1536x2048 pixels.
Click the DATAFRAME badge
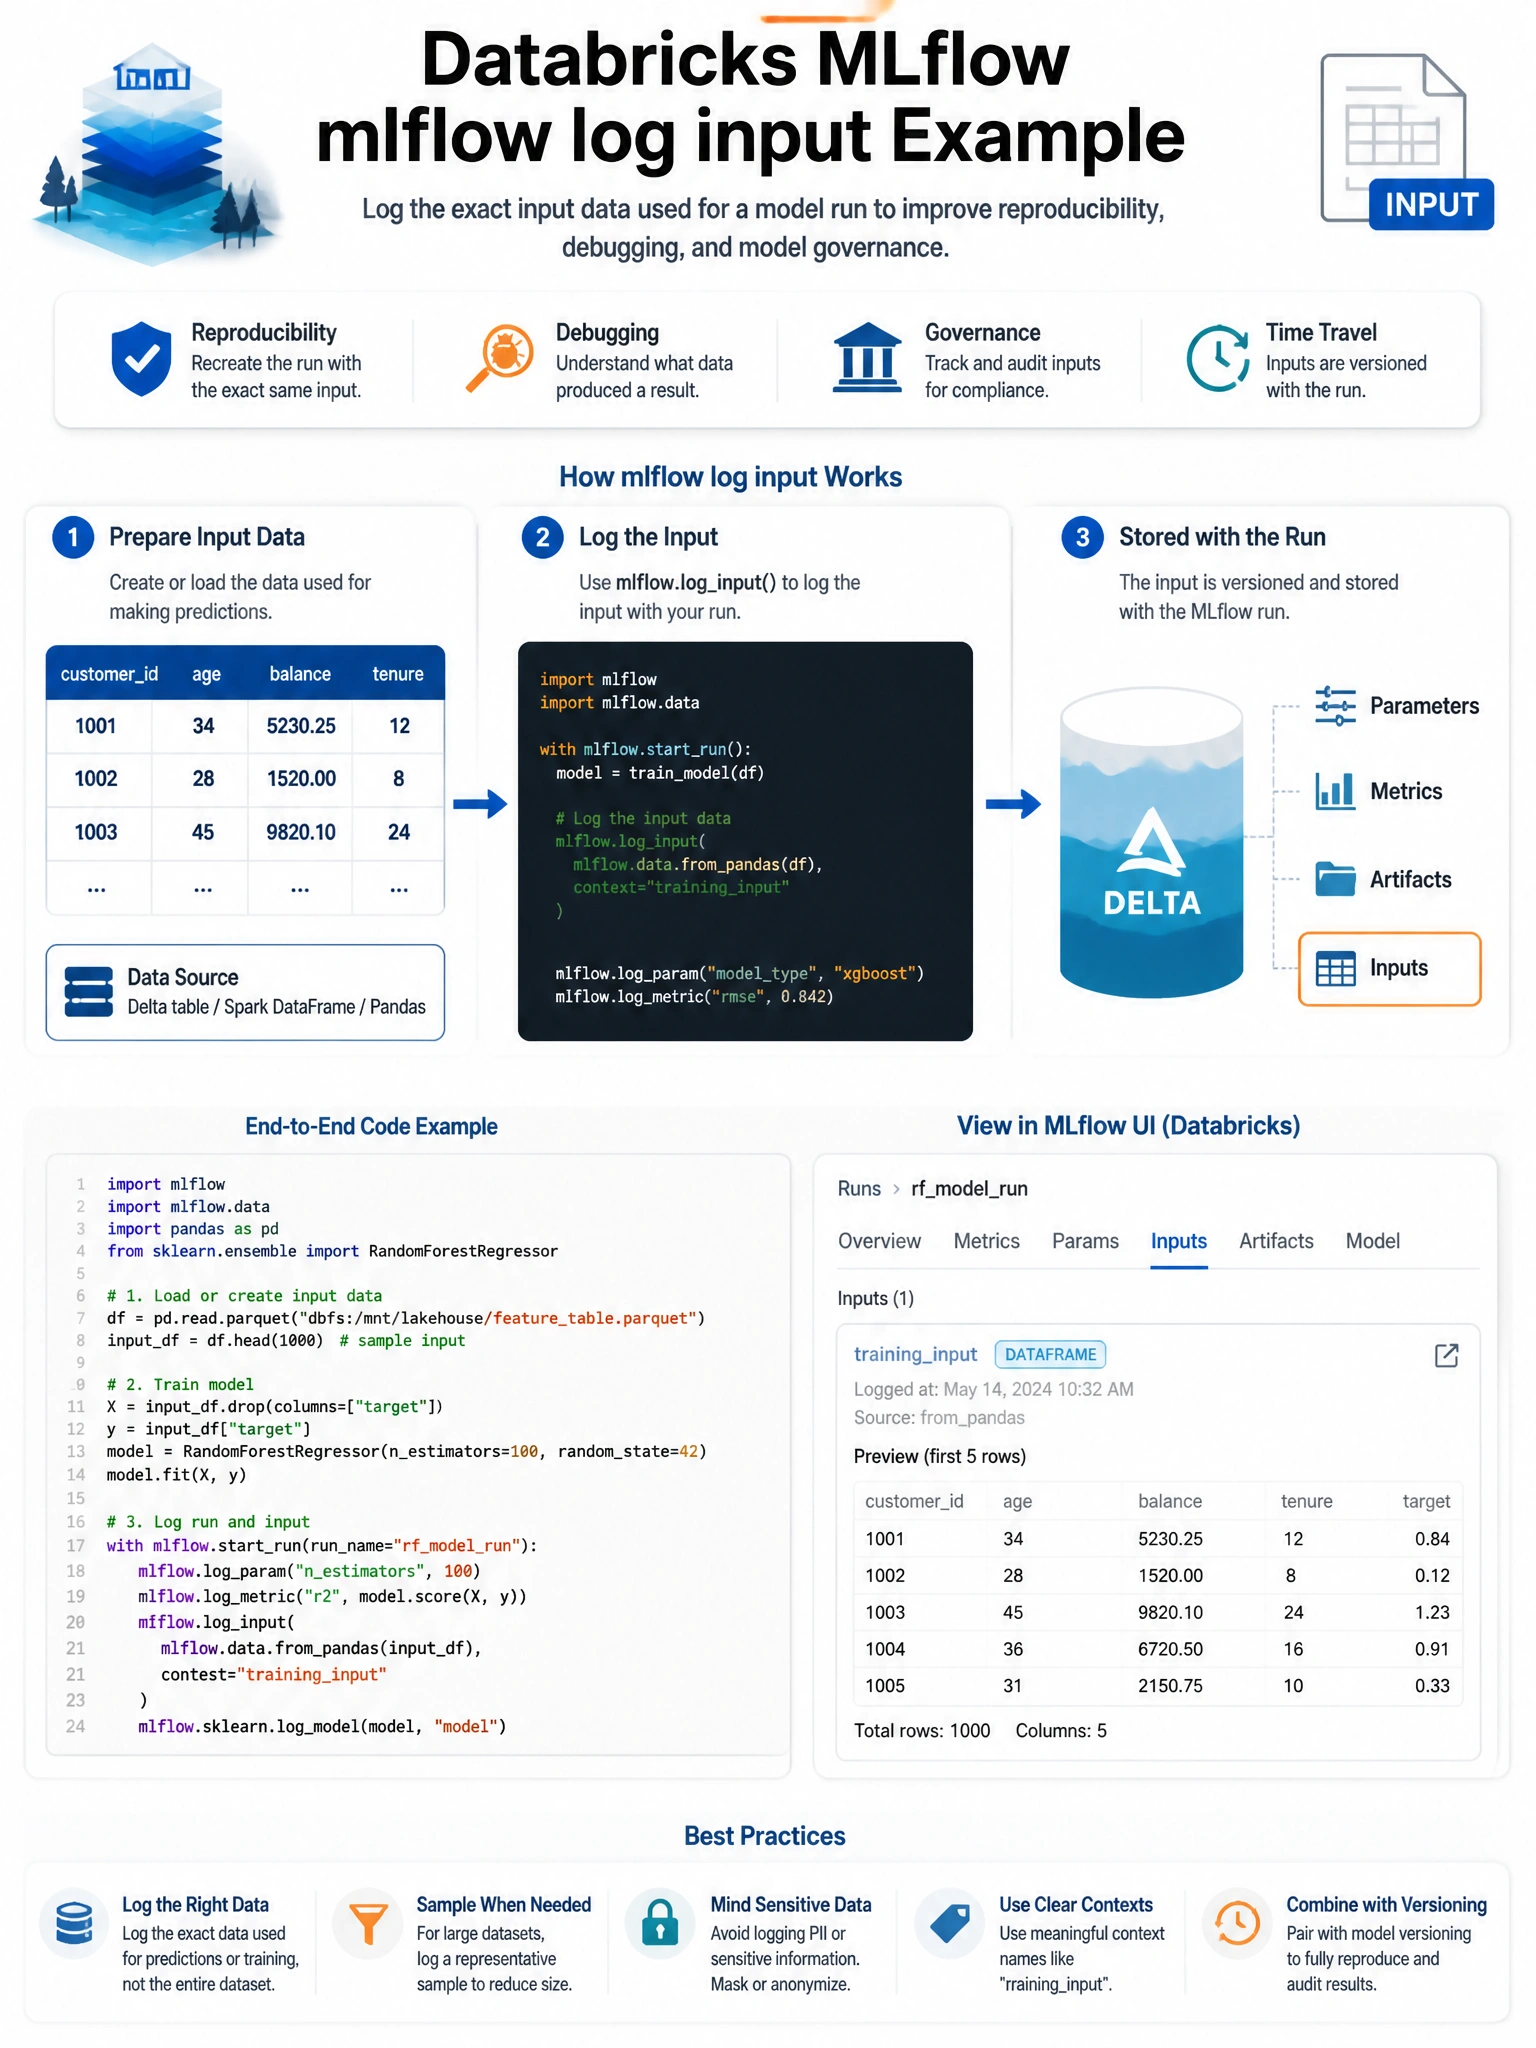click(1050, 1354)
